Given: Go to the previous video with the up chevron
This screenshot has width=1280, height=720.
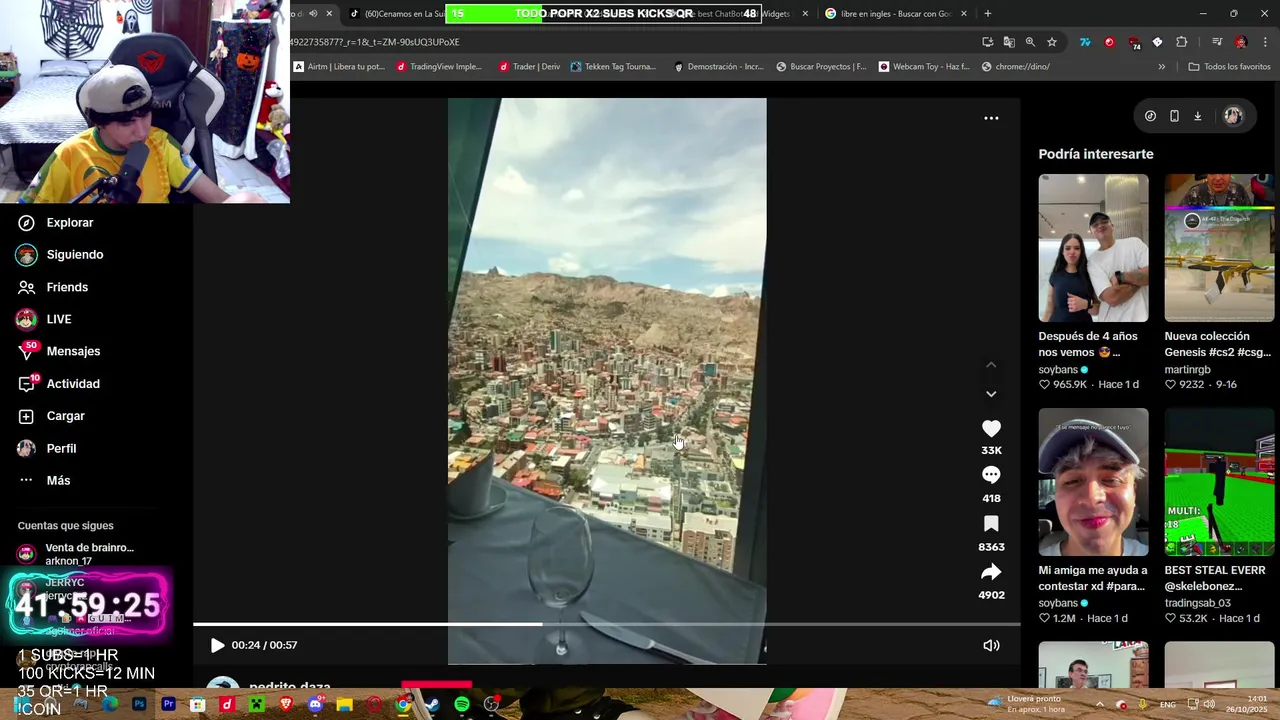Looking at the screenshot, I should [991, 365].
